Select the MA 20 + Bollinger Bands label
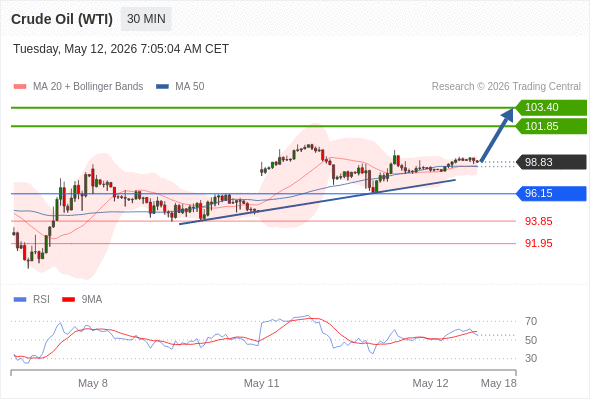The width and height of the screenshot is (590, 400). tap(88, 87)
